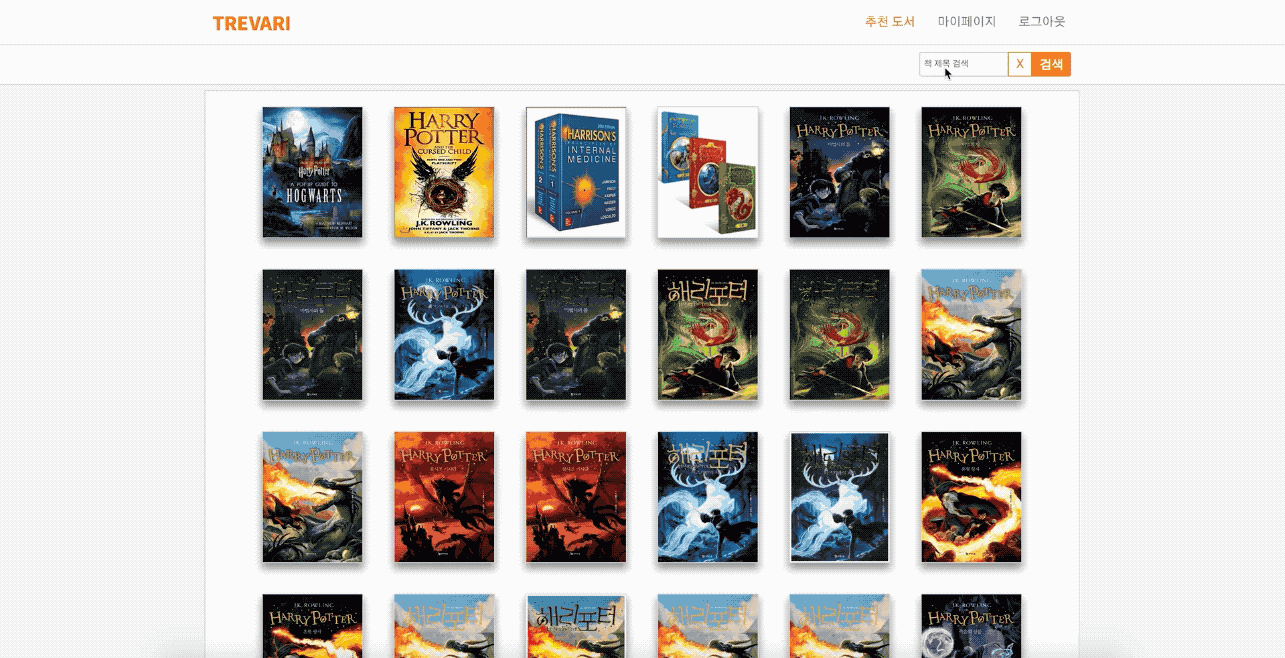Image resolution: width=1285 pixels, height=658 pixels.
Task: Clear the search with the X button
Action: pos(1020,64)
